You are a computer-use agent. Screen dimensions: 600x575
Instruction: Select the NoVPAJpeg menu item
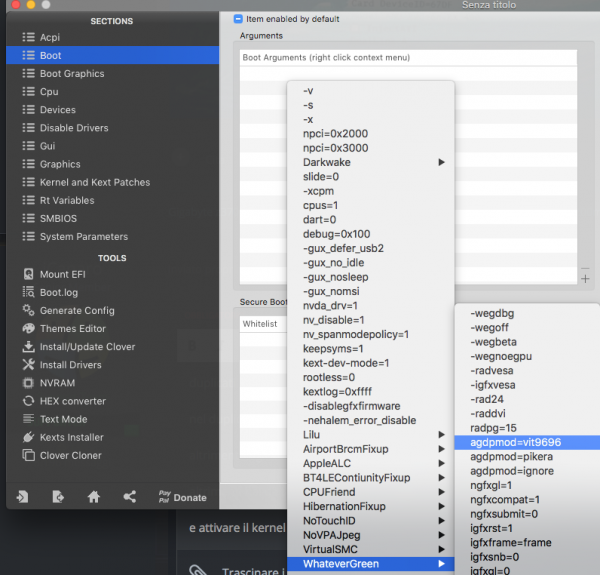coord(370,535)
